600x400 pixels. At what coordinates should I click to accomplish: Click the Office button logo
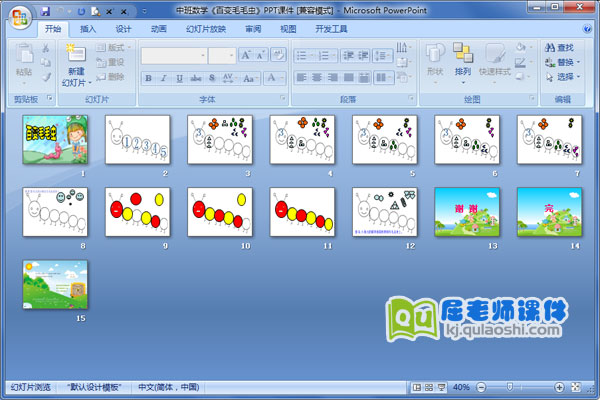20,17
